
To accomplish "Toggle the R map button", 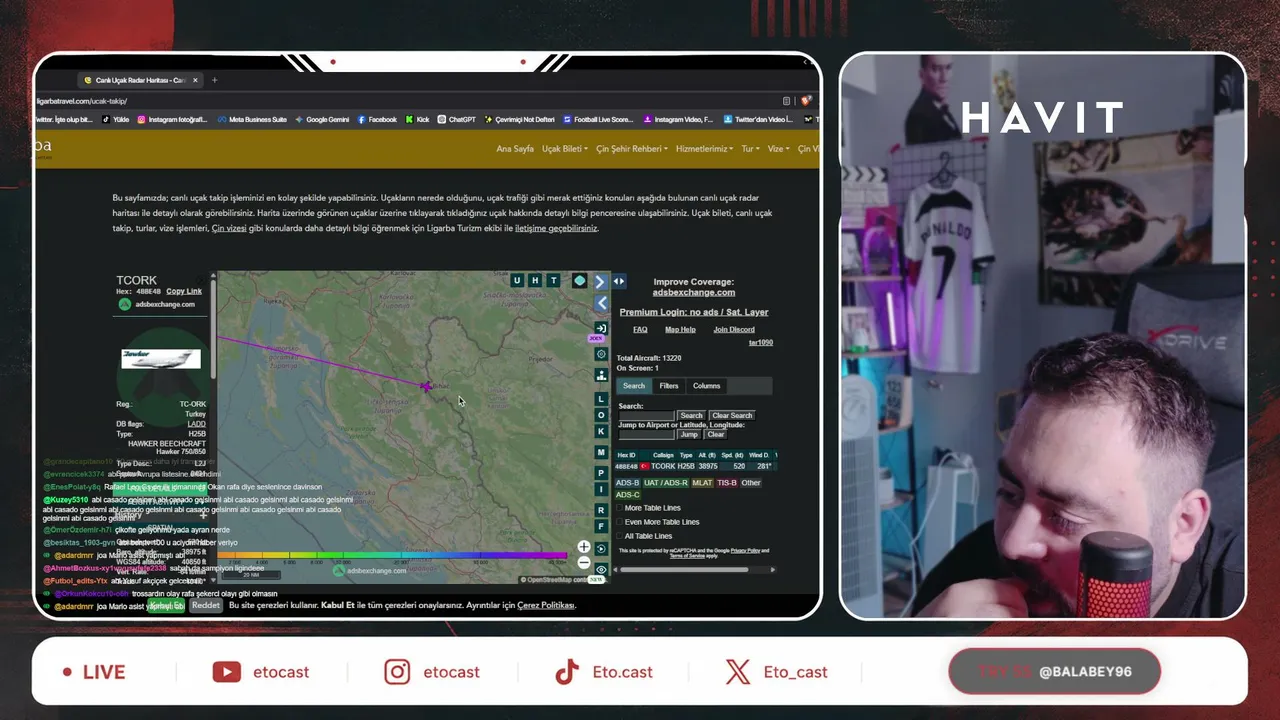I will (x=601, y=510).
